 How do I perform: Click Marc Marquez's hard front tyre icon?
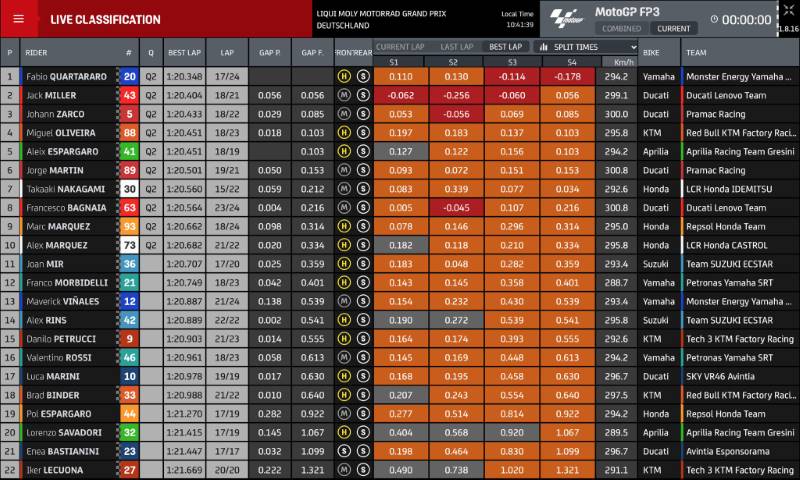point(344,226)
